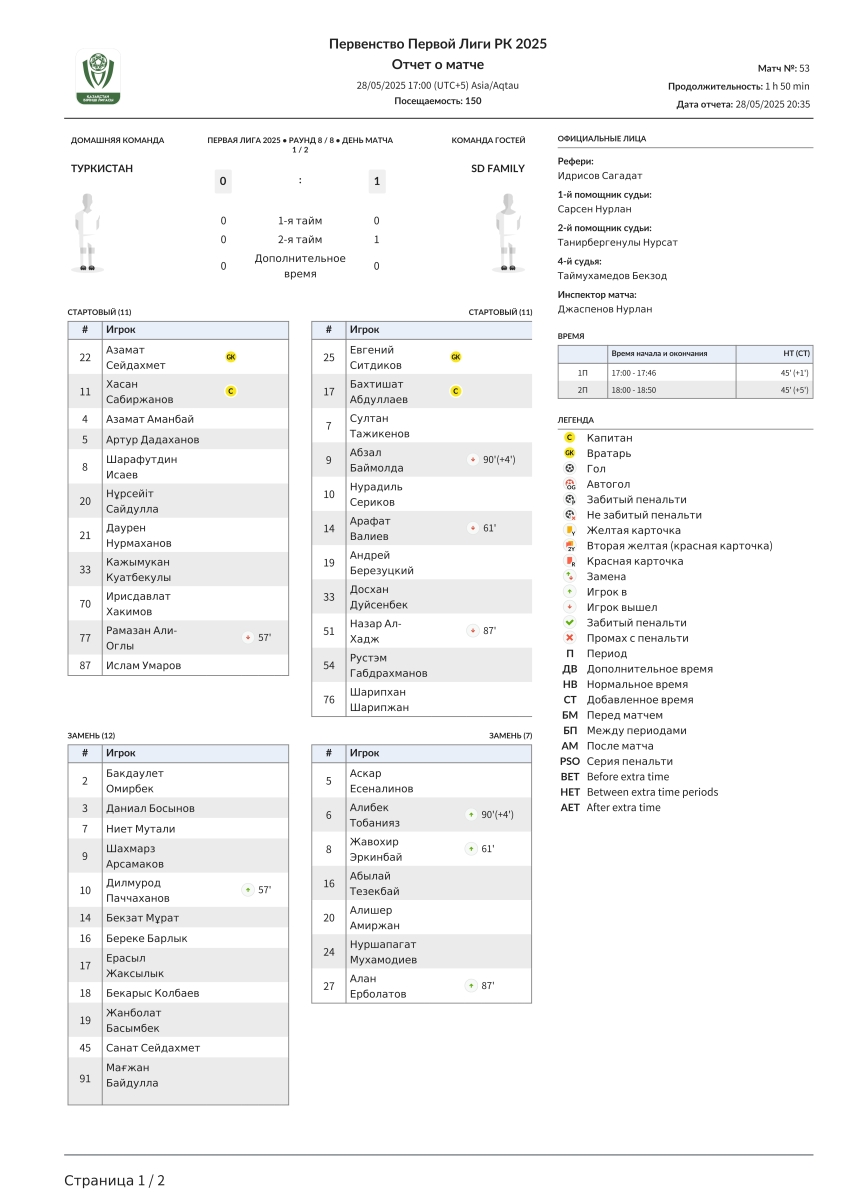Click the GK badge beside Евгений Ситдиков
Image resolution: width=848 pixels, height=1200 pixels.
(456, 357)
